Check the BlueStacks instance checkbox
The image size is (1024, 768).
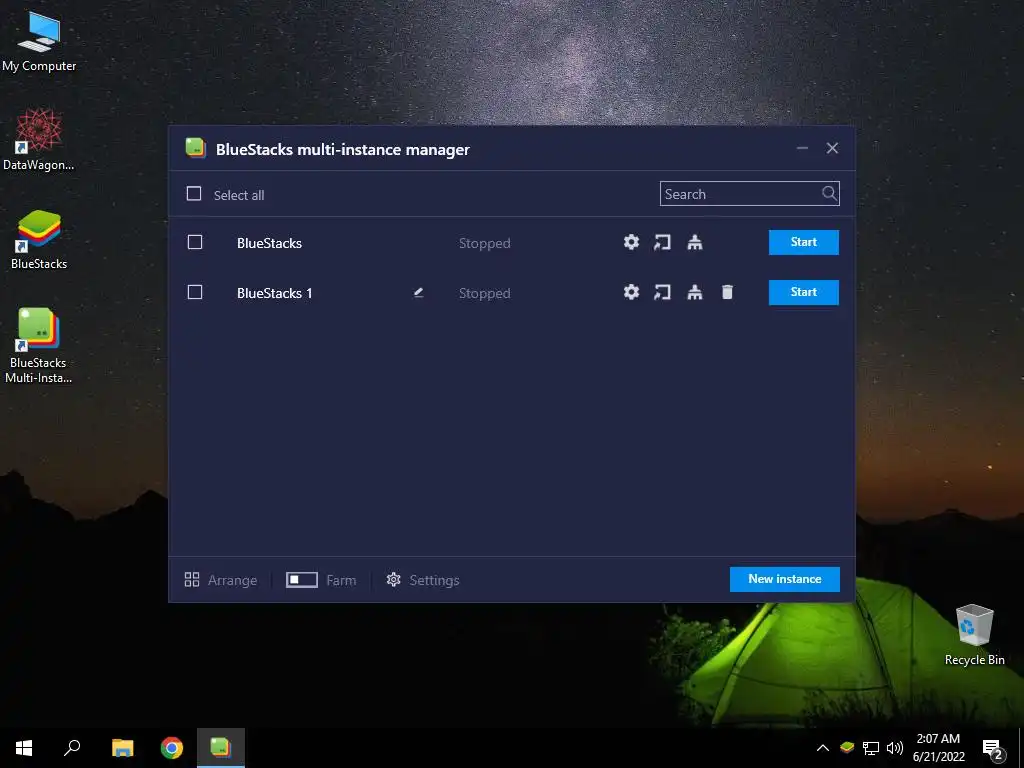[x=195, y=242]
